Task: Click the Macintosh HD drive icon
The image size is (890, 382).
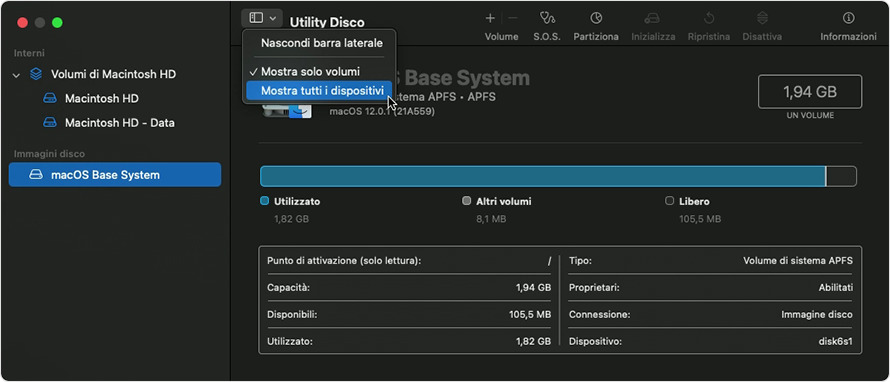Action: coord(50,99)
